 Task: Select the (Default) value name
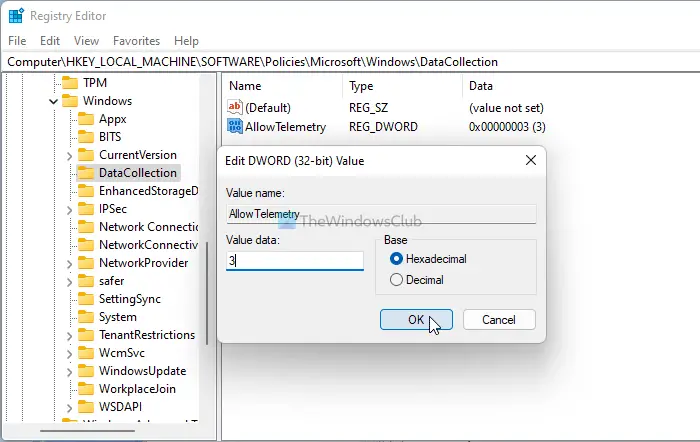(268, 108)
